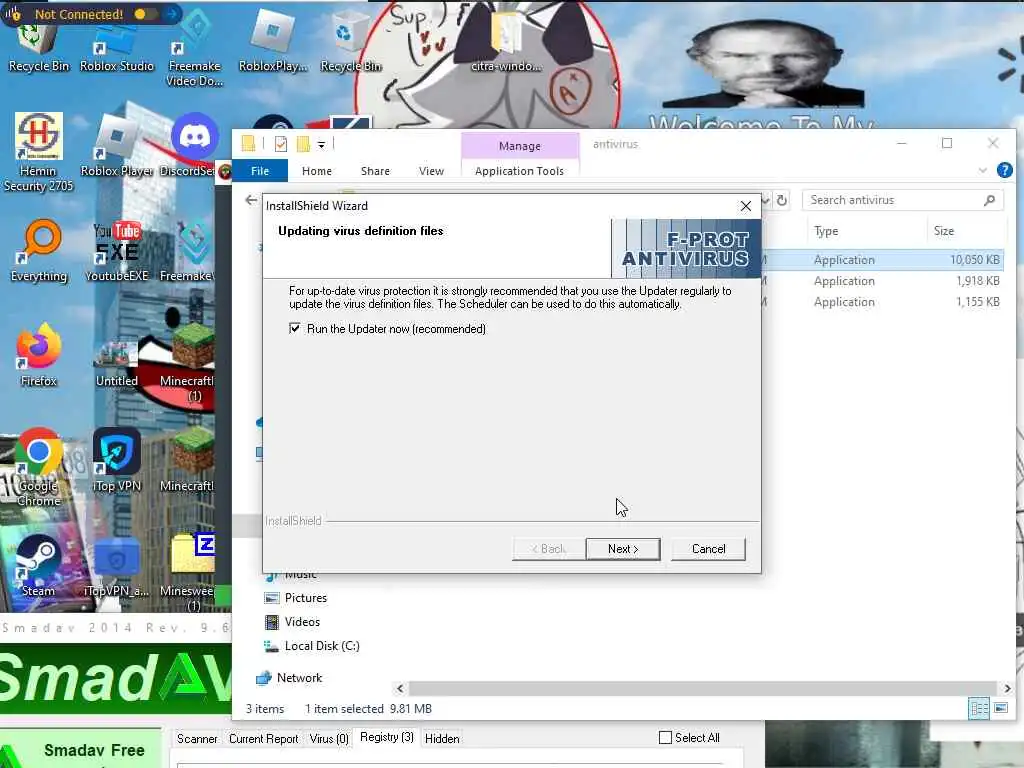Click the horizontal scrollbar left arrow in Explorer

pos(400,688)
